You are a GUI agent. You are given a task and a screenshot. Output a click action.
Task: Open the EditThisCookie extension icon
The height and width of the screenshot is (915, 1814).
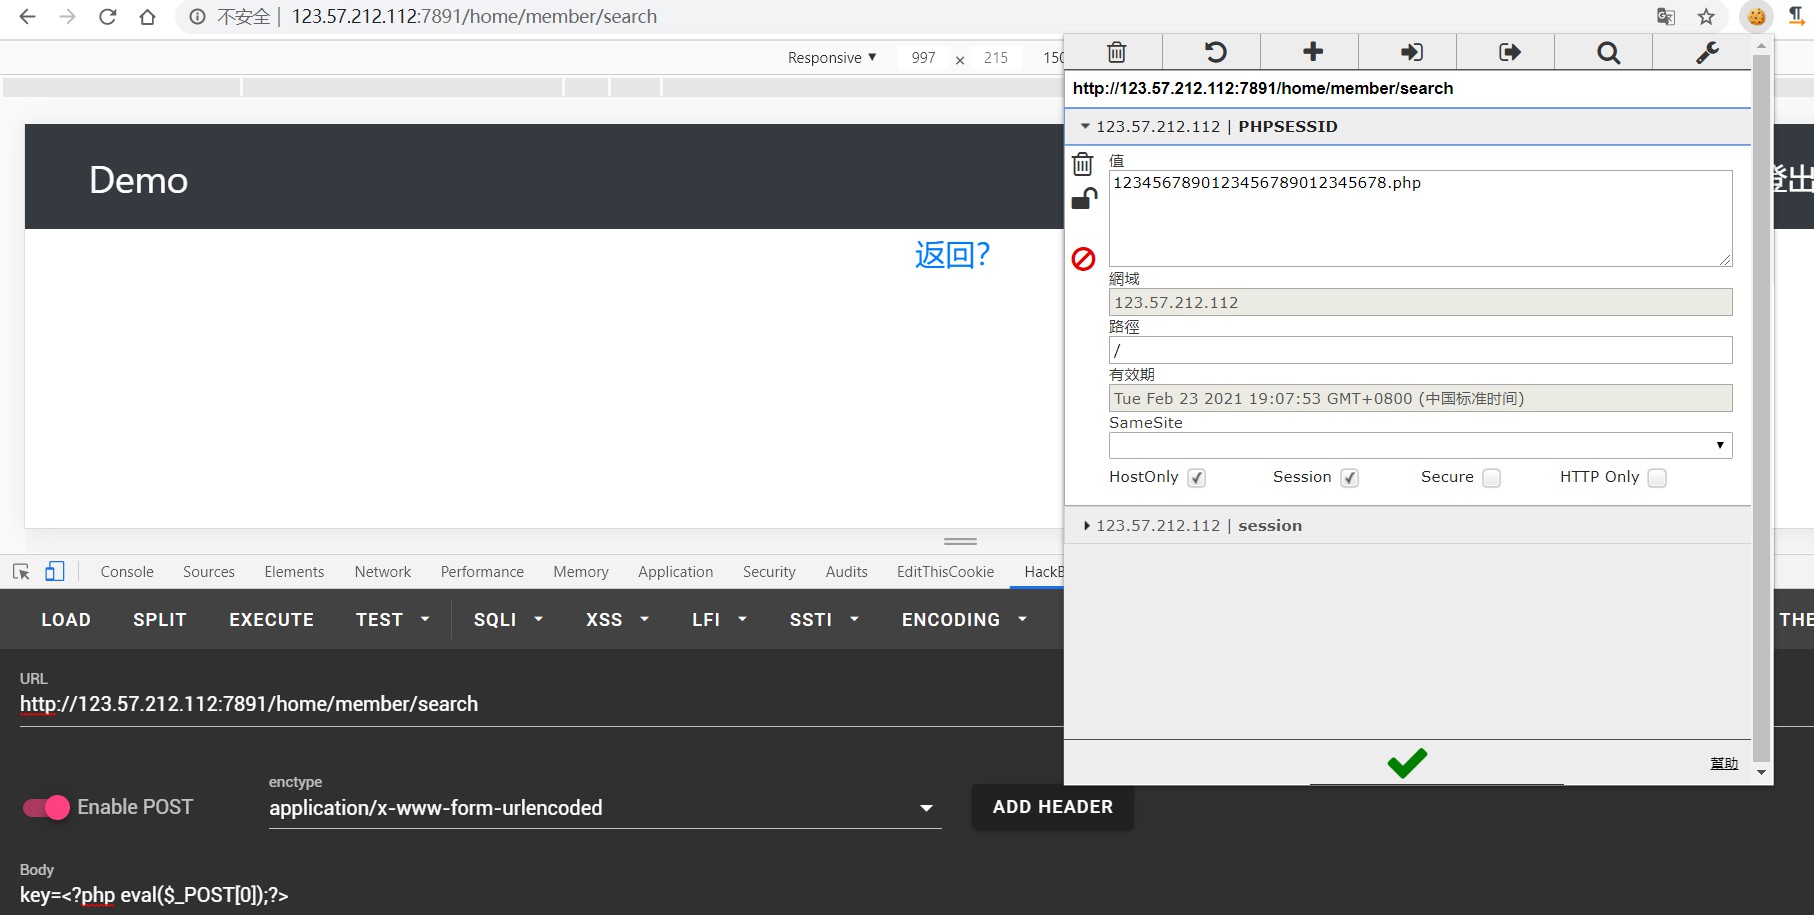1756,17
